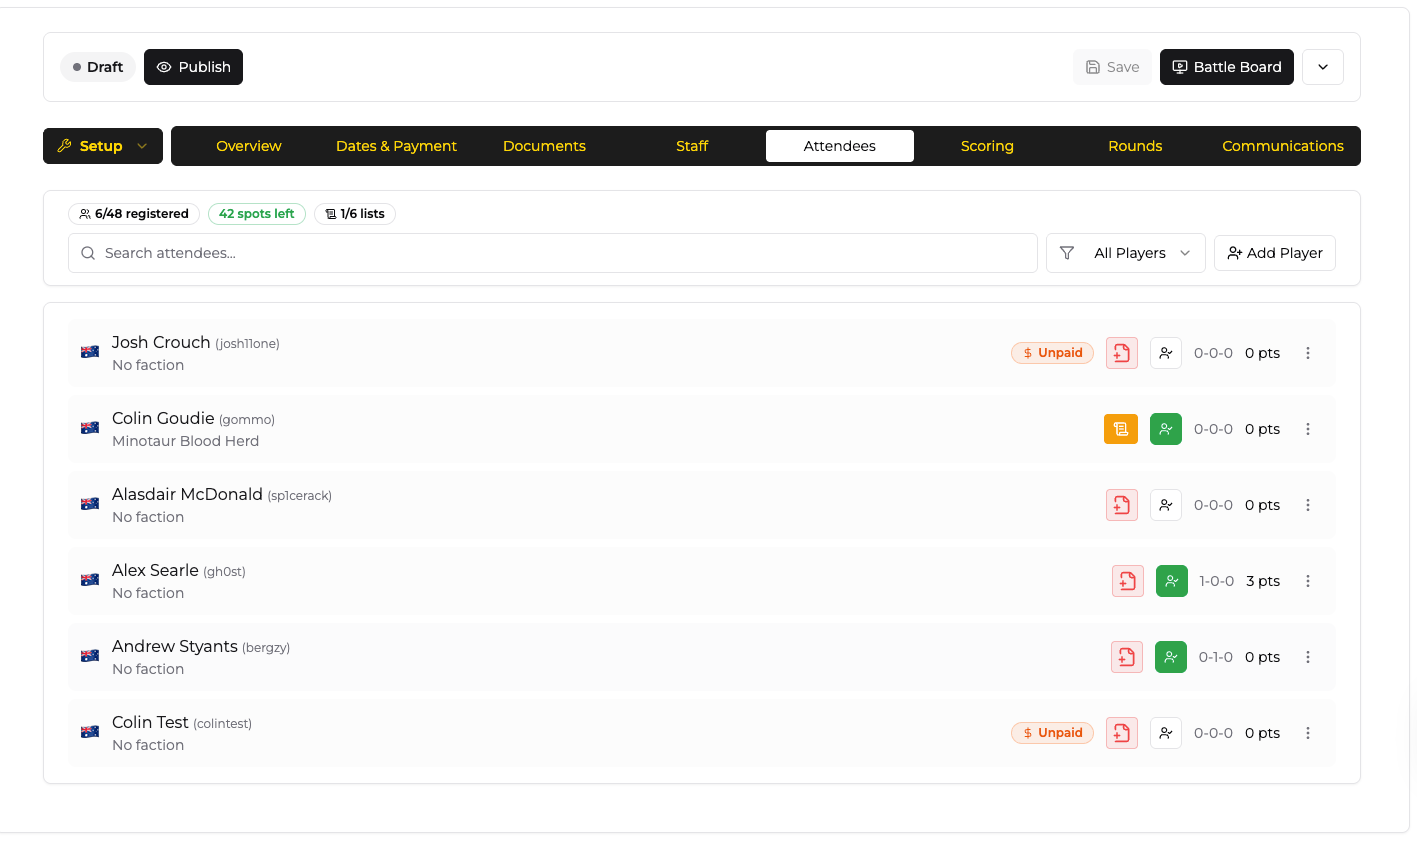Click inside the Search attendees field
Image resolution: width=1417 pixels, height=842 pixels.
coord(400,253)
